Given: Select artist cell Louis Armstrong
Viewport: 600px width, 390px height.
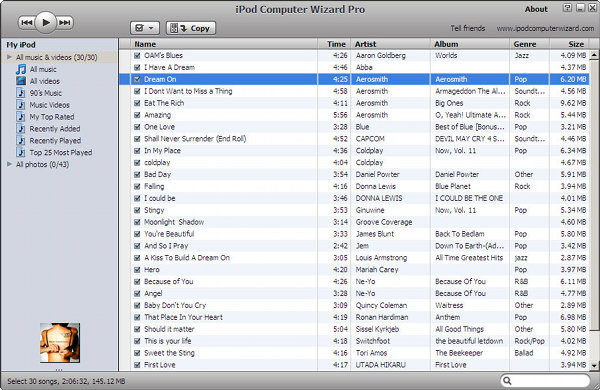Looking at the screenshot, I should coord(381,258).
